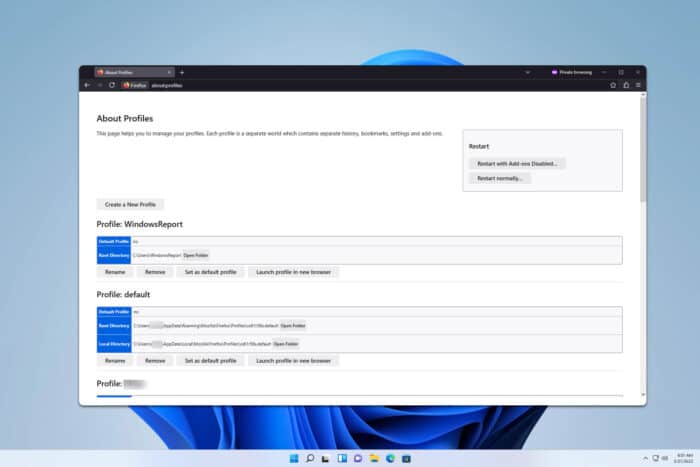Click the address bar showing about:profiles

coord(300,85)
